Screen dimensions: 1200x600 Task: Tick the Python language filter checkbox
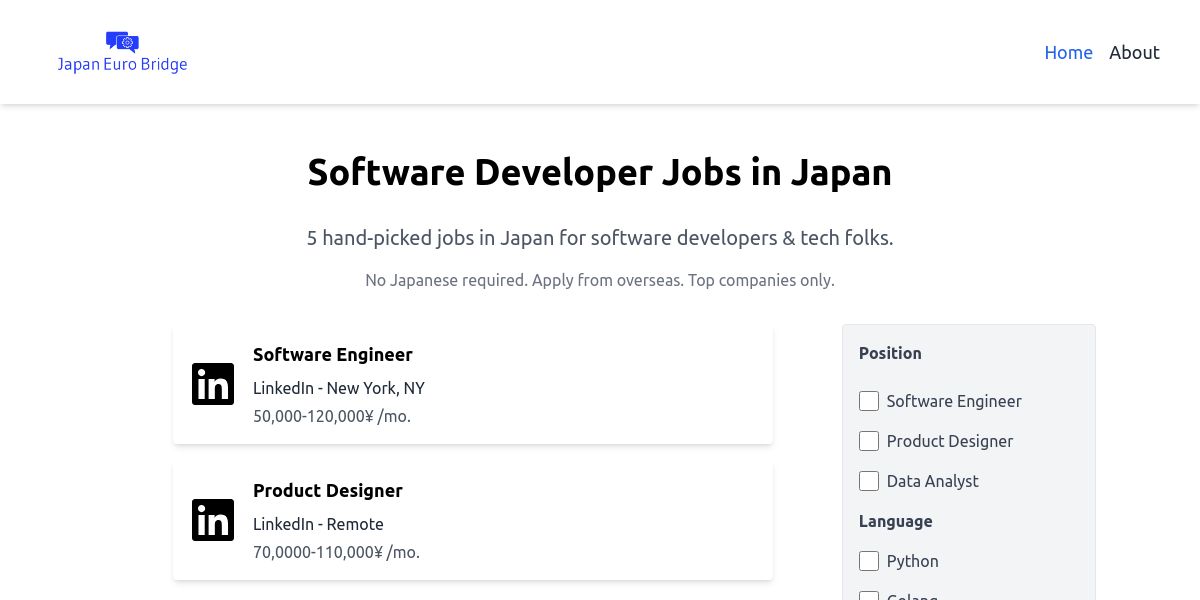pyautogui.click(x=869, y=561)
